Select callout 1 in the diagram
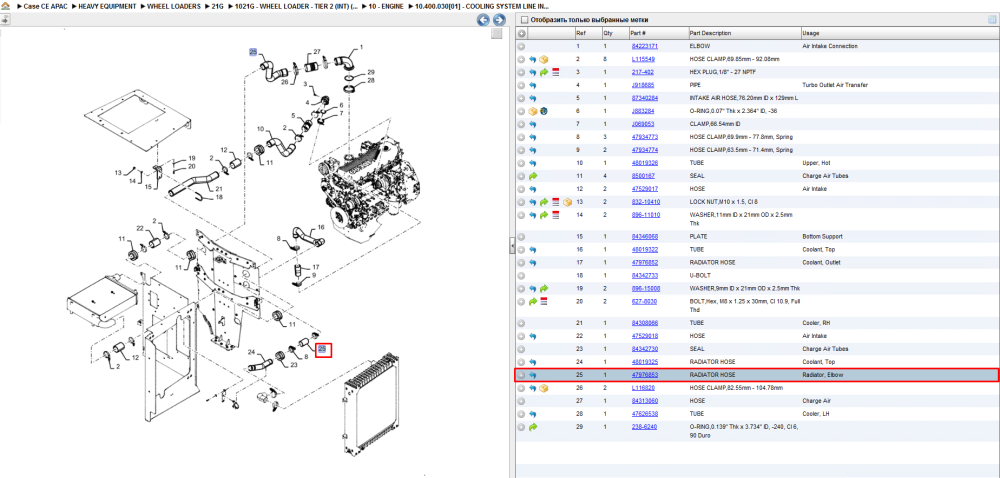Screen dimensions: 1000x478 click(362, 47)
